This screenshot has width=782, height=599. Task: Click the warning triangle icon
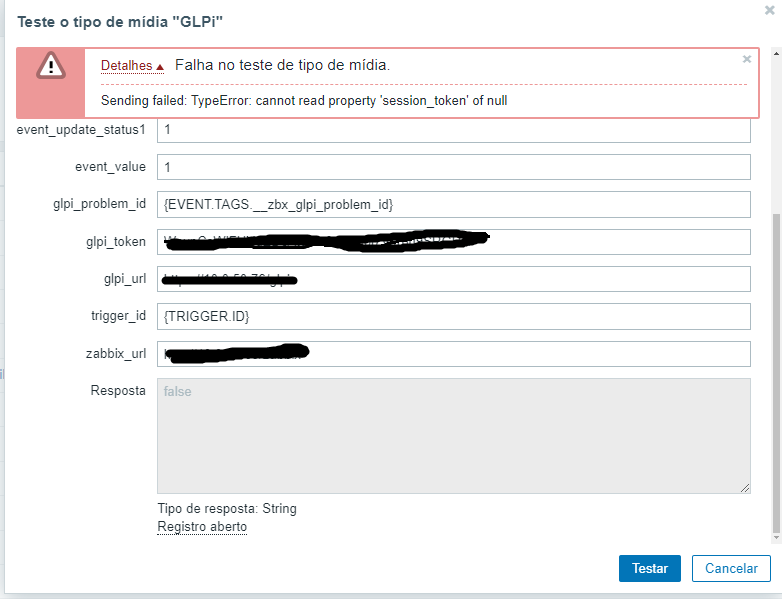tap(50, 65)
